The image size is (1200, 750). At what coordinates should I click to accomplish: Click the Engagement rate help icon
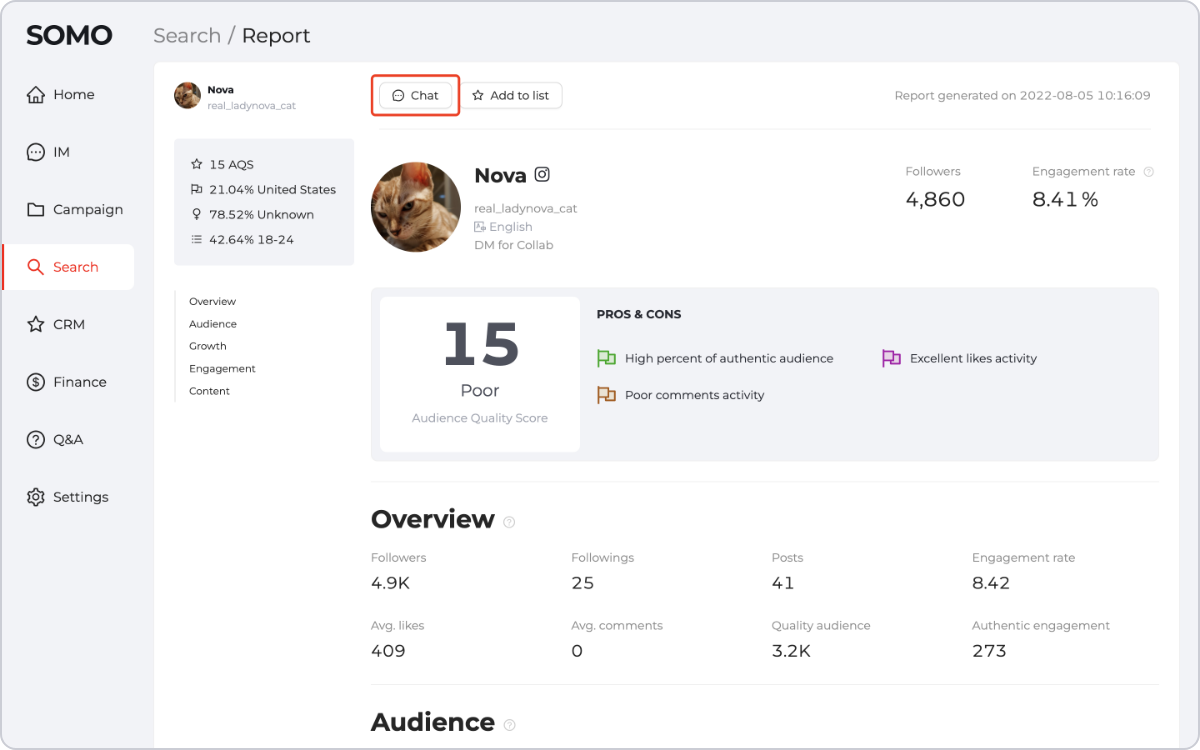coord(1148,172)
